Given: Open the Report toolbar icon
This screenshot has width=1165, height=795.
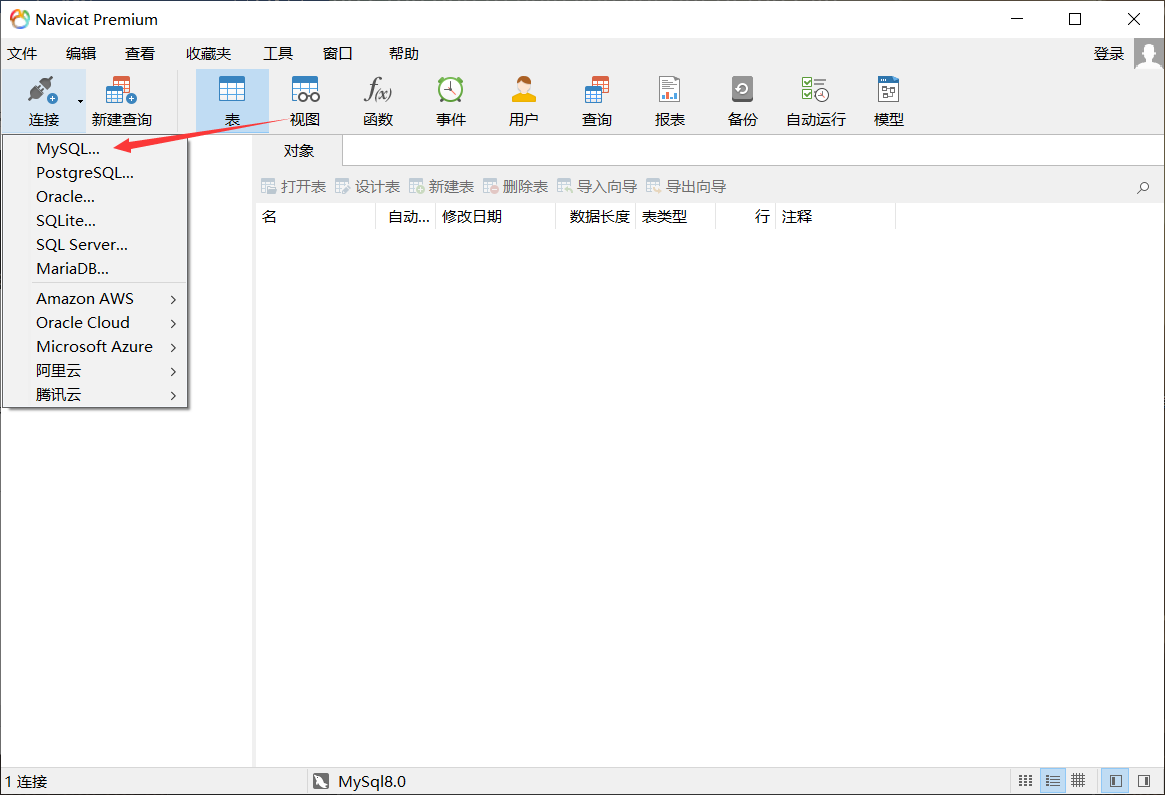Looking at the screenshot, I should (x=669, y=101).
